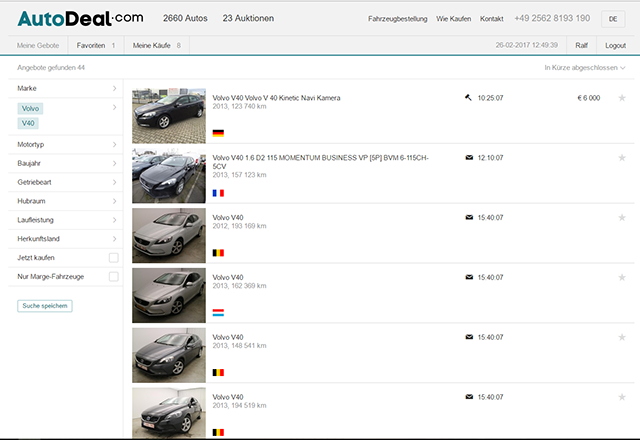Click German flag on Kinetic Navi Kamera listing
The height and width of the screenshot is (440, 640).
(x=218, y=133)
